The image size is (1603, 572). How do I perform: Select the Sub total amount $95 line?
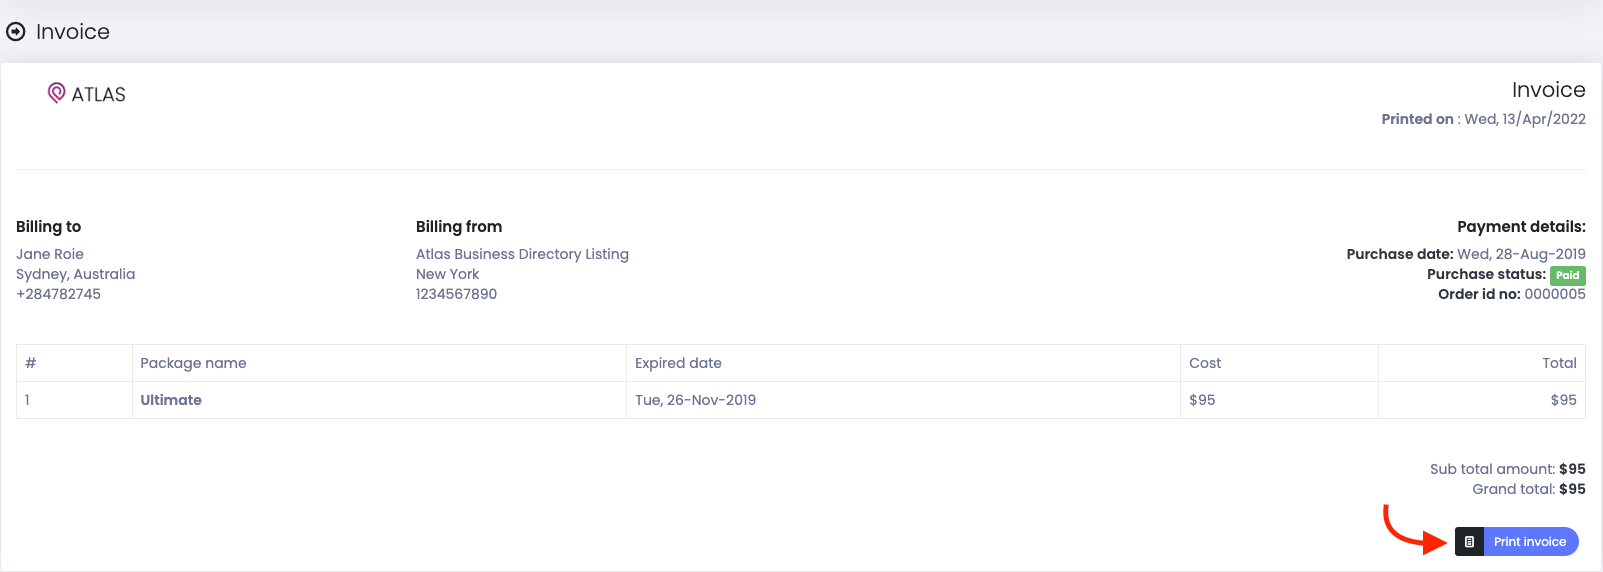1508,469
